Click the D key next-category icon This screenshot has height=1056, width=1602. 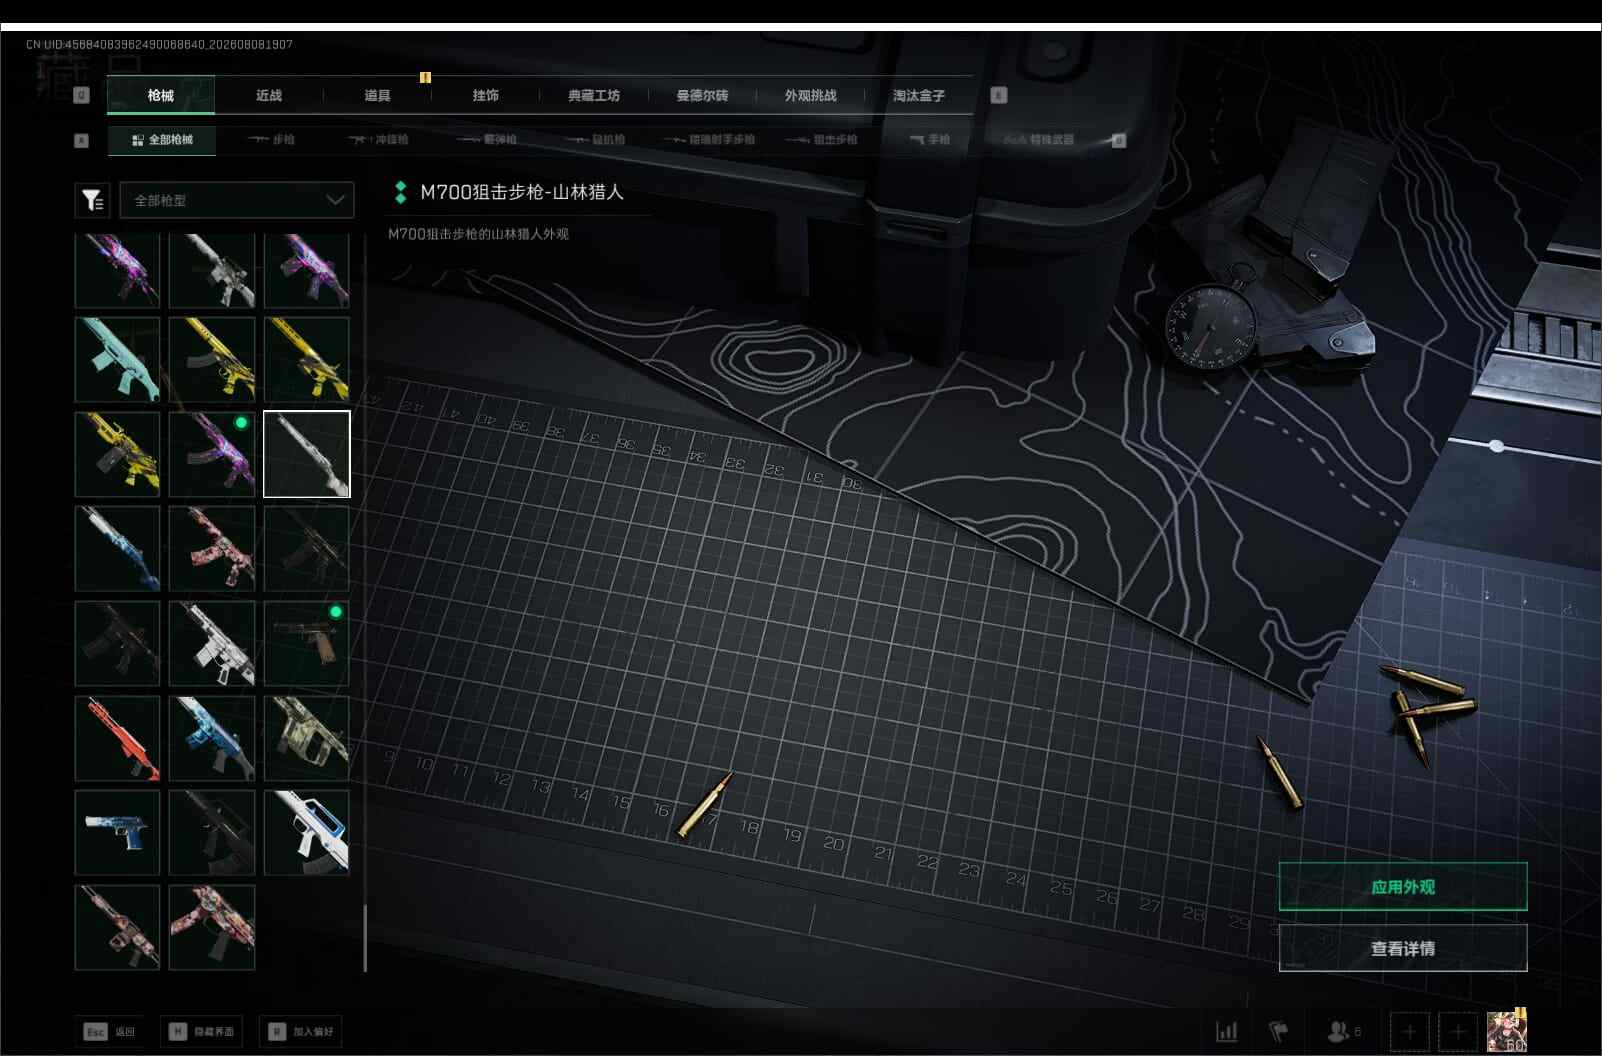1119,140
